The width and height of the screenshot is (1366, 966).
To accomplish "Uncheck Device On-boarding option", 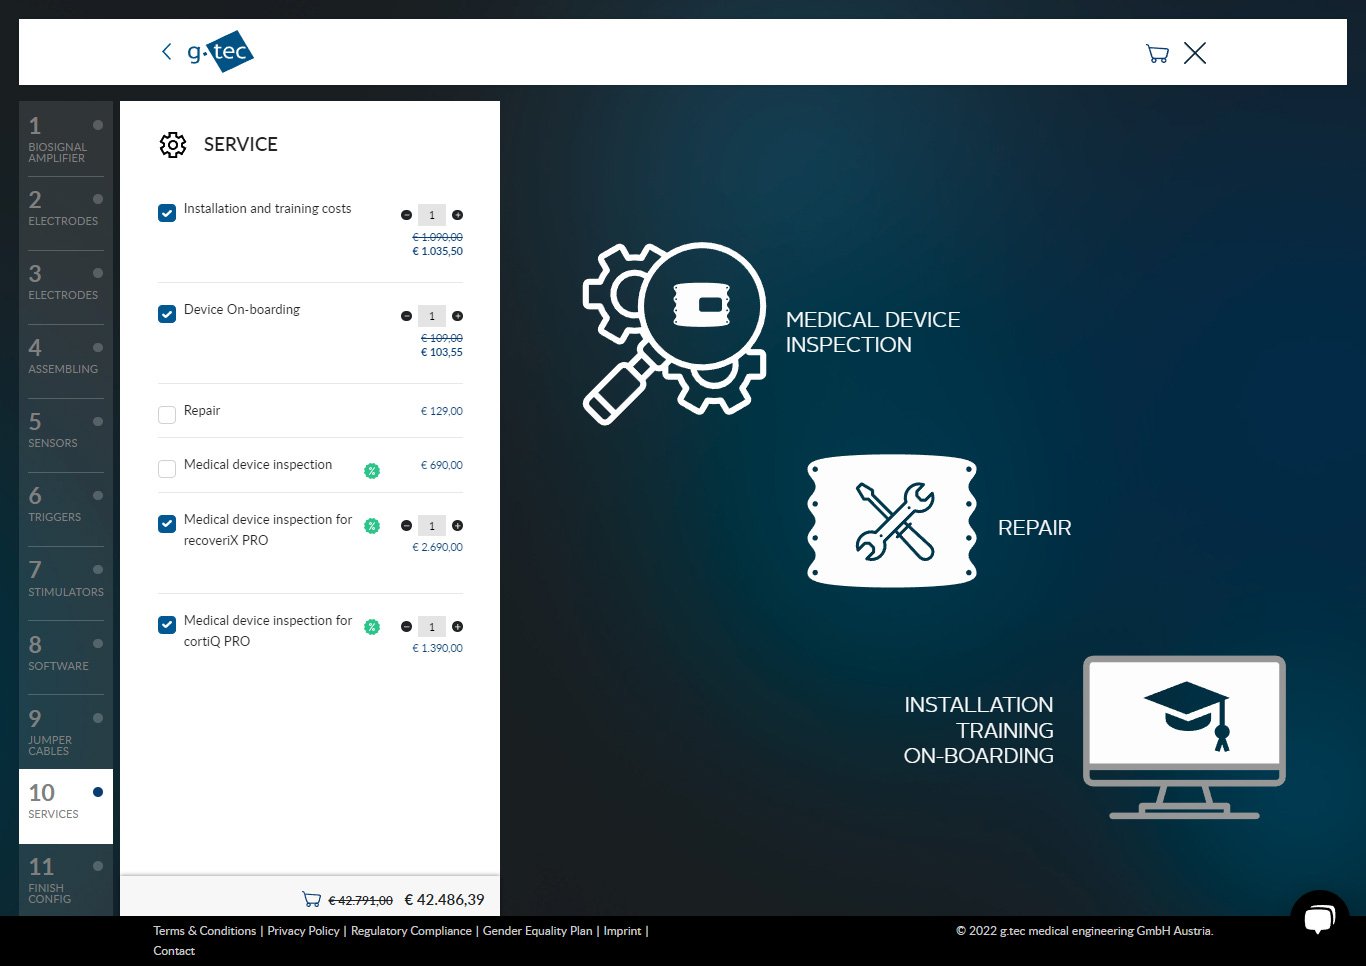I will coord(167,314).
